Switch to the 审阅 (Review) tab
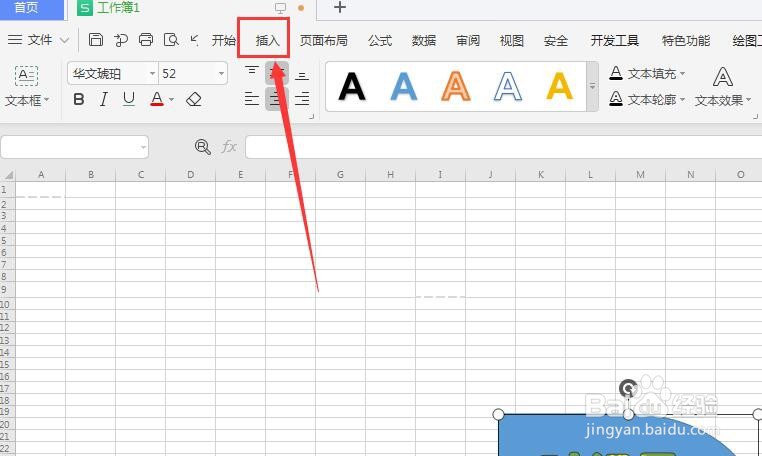The image size is (762, 456). 468,40
